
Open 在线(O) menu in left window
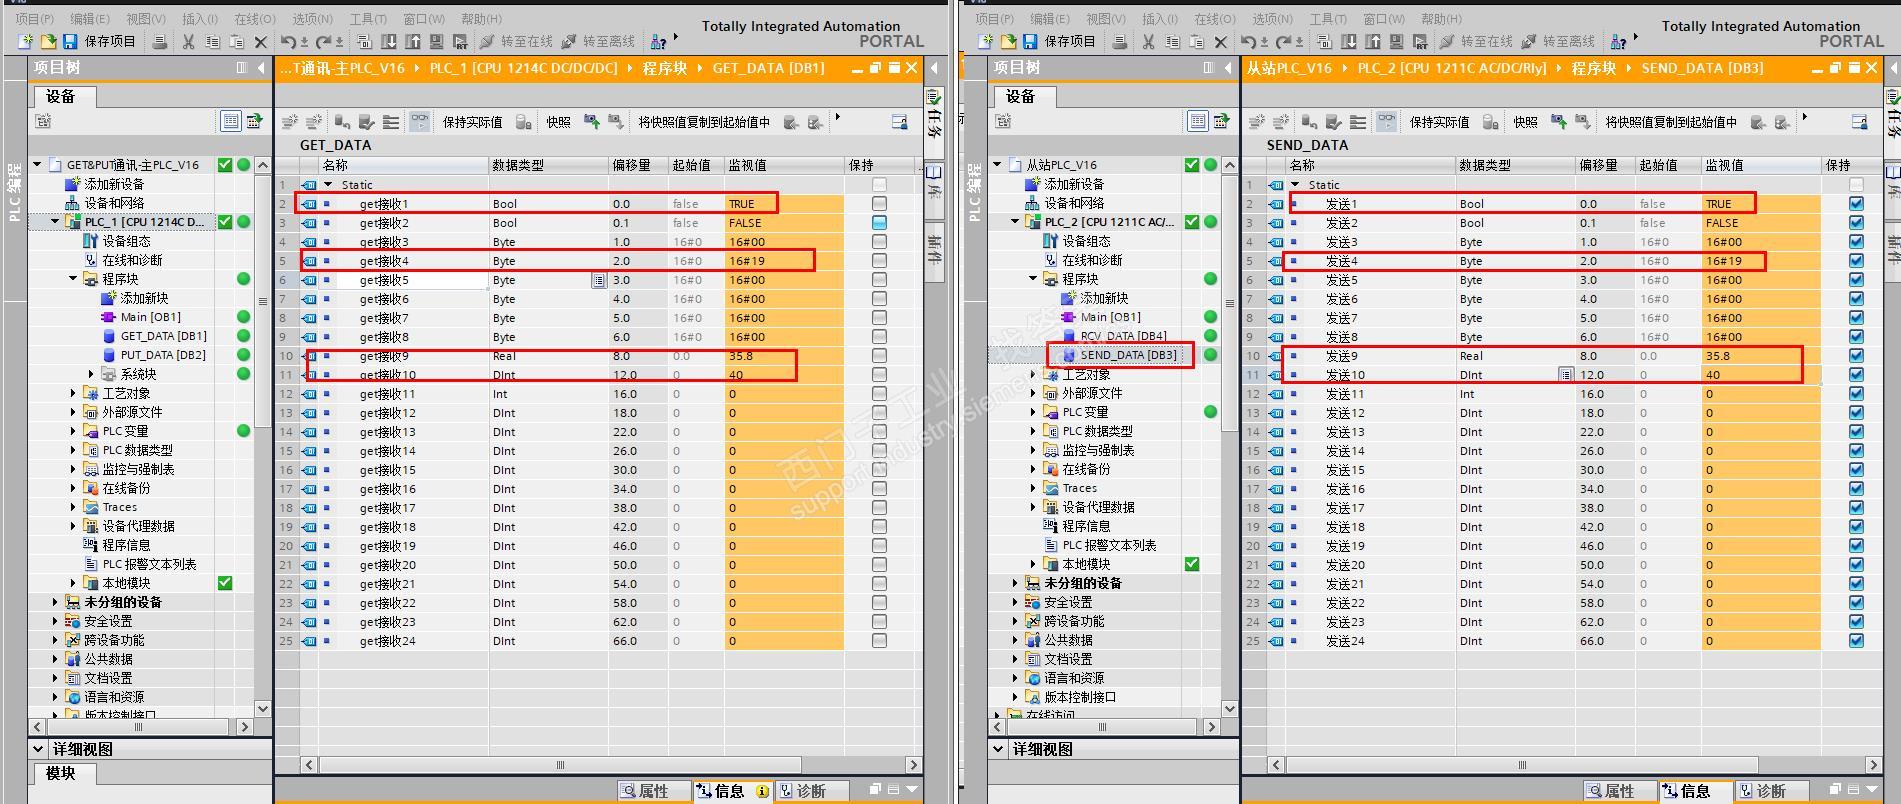(x=255, y=19)
